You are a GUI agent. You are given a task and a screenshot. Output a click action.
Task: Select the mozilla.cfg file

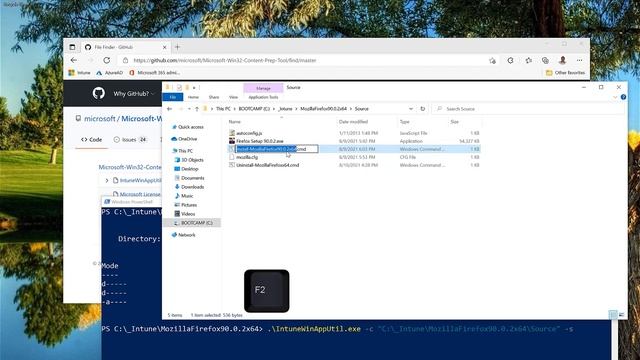pos(247,157)
